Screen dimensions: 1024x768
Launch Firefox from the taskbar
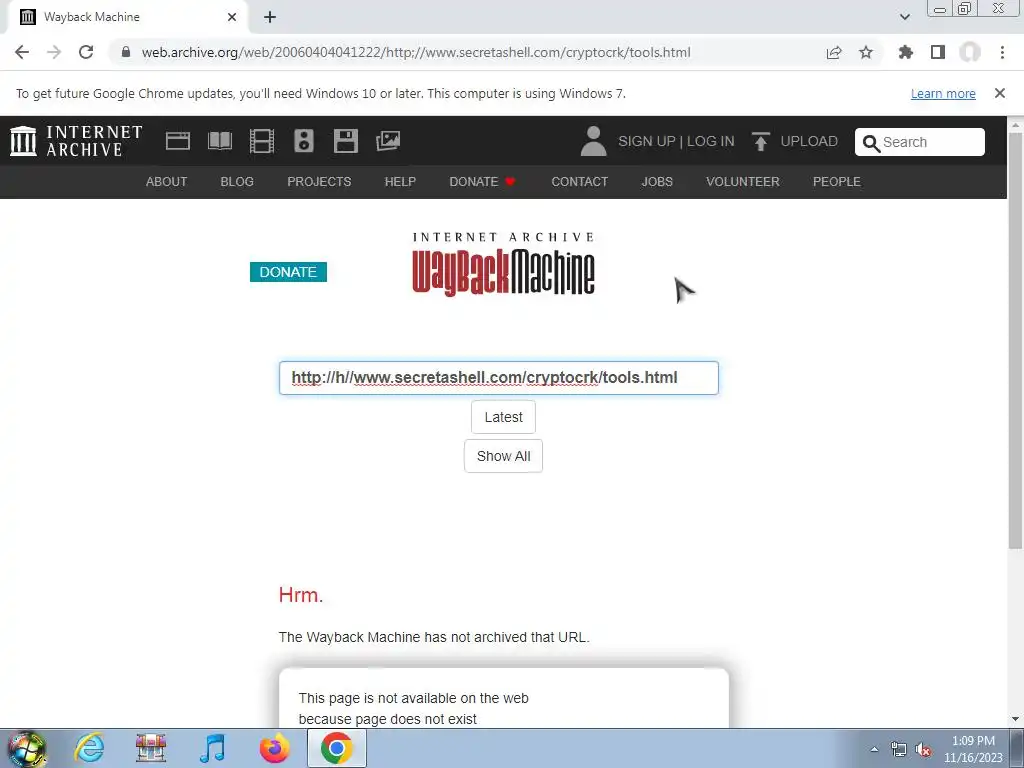pos(275,748)
